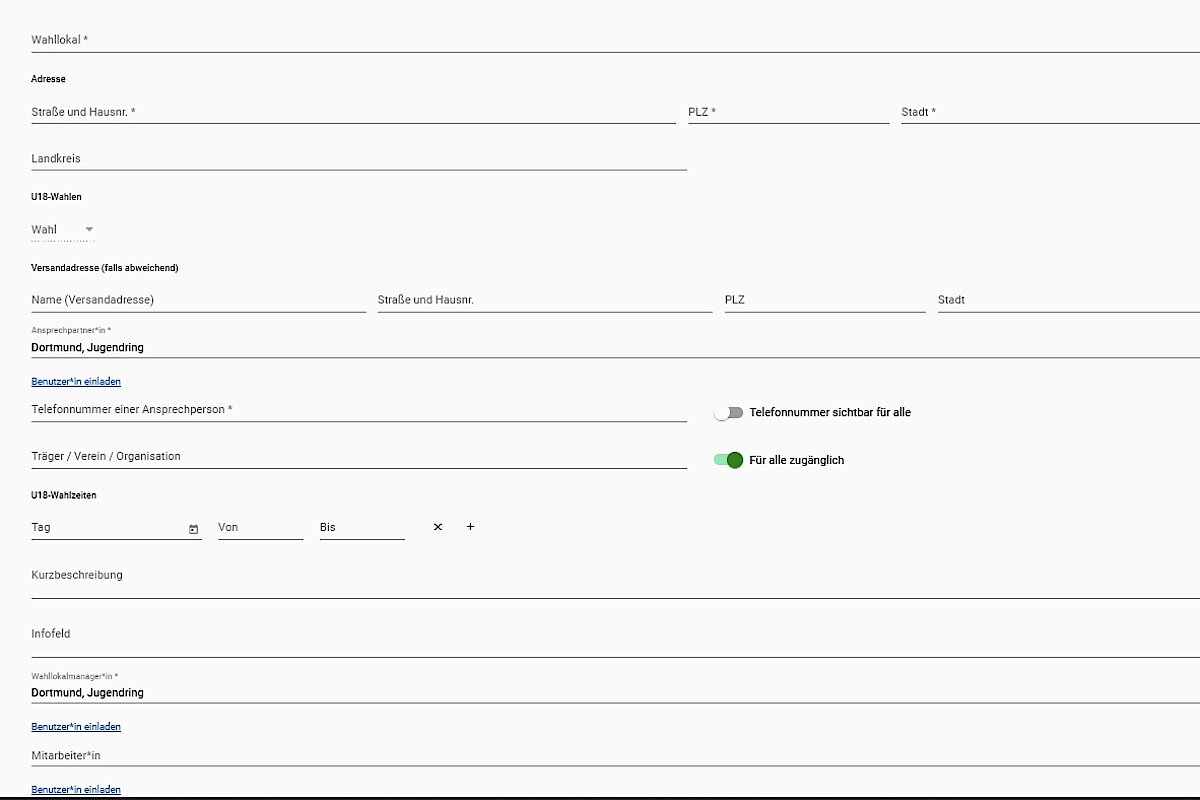
Task: Click the Name (Versandadresse) field
Action: click(198, 300)
